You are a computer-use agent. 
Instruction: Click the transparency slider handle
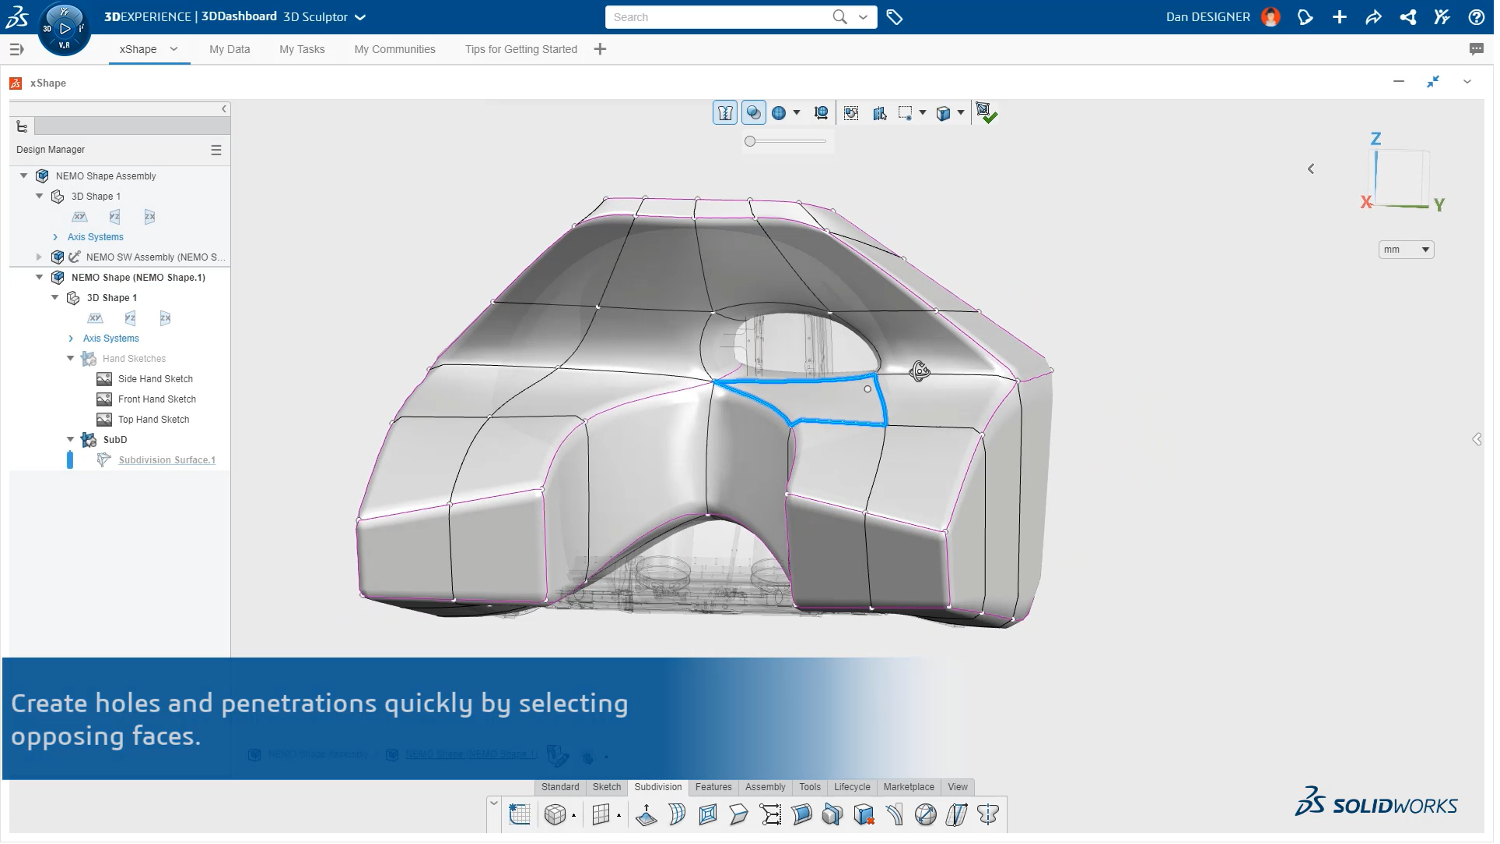click(x=750, y=142)
